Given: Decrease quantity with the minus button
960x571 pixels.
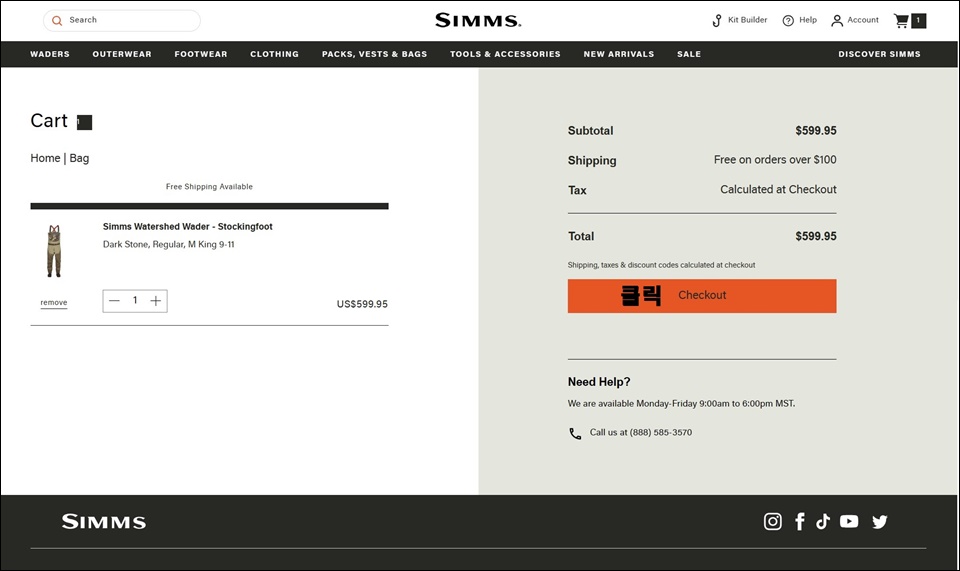Looking at the screenshot, I should point(114,300).
